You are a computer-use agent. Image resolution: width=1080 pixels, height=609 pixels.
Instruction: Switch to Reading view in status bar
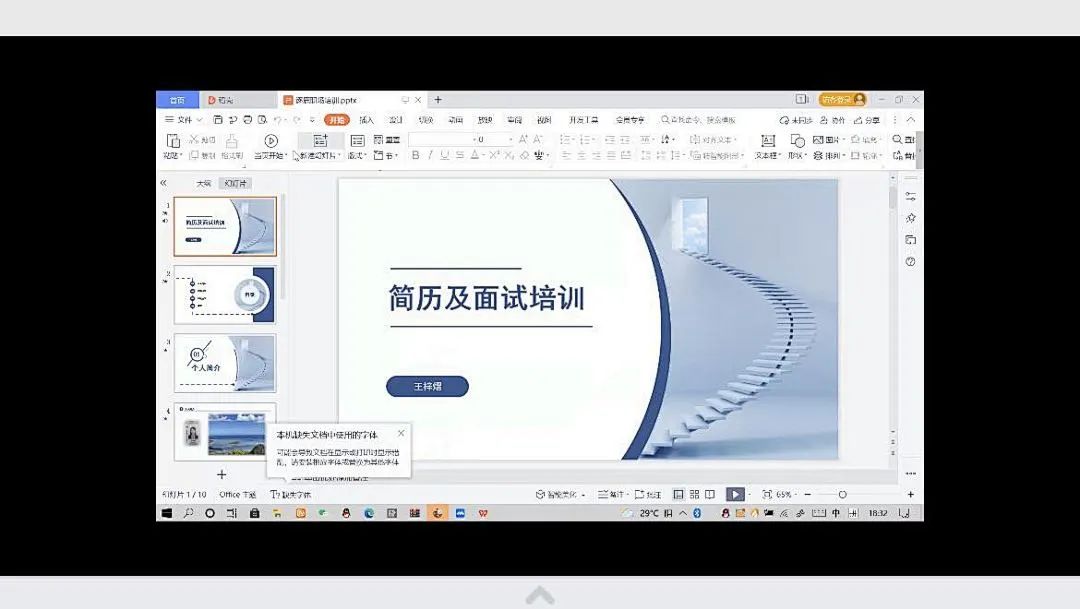click(x=710, y=495)
